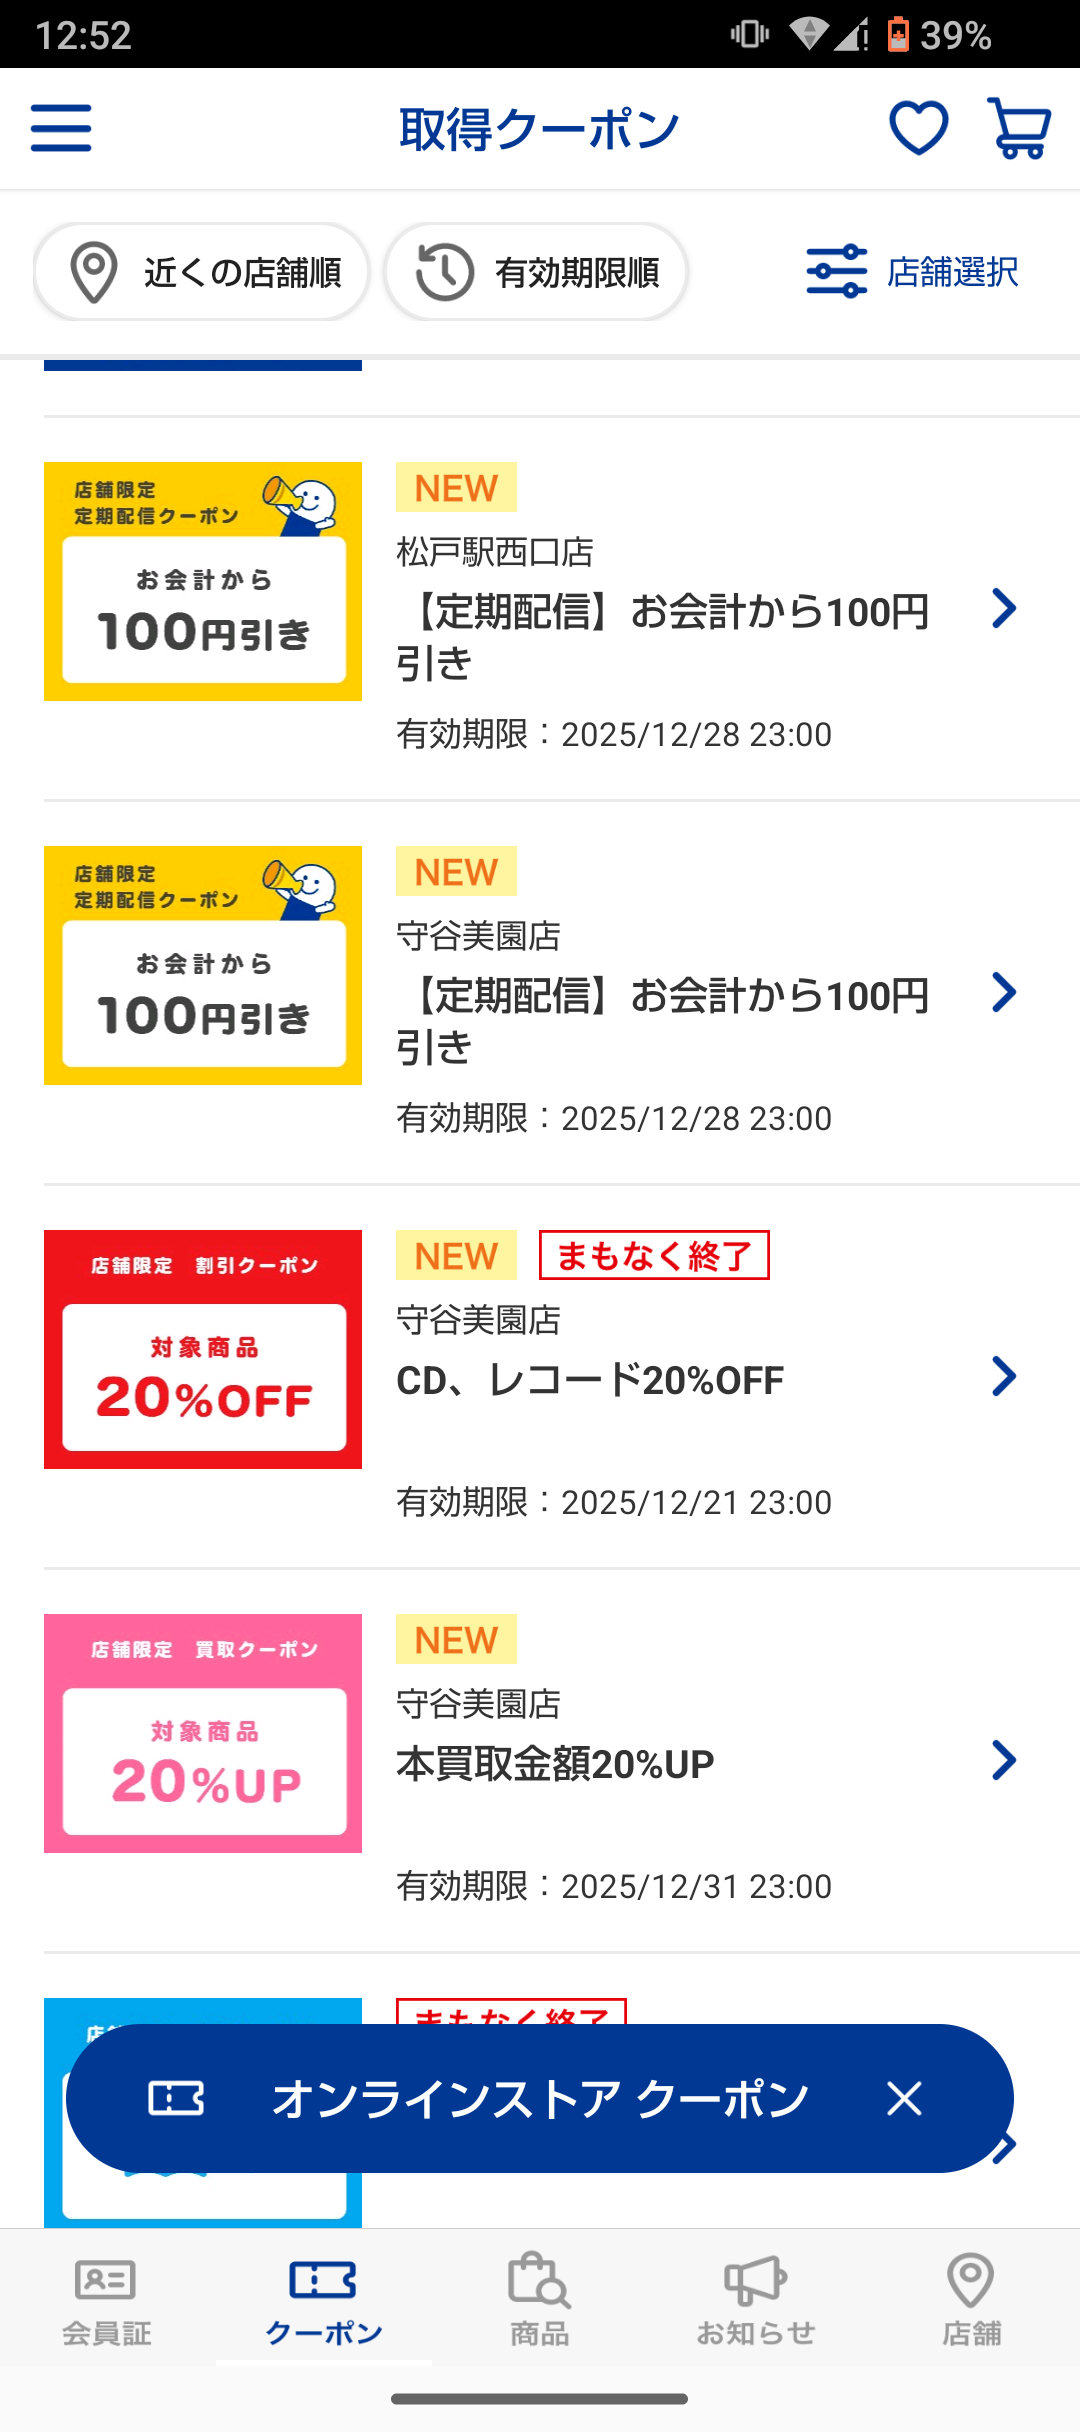Open the お知らせ notifications tab
Image resolution: width=1080 pixels, height=2432 pixels.
pyautogui.click(x=755, y=2299)
